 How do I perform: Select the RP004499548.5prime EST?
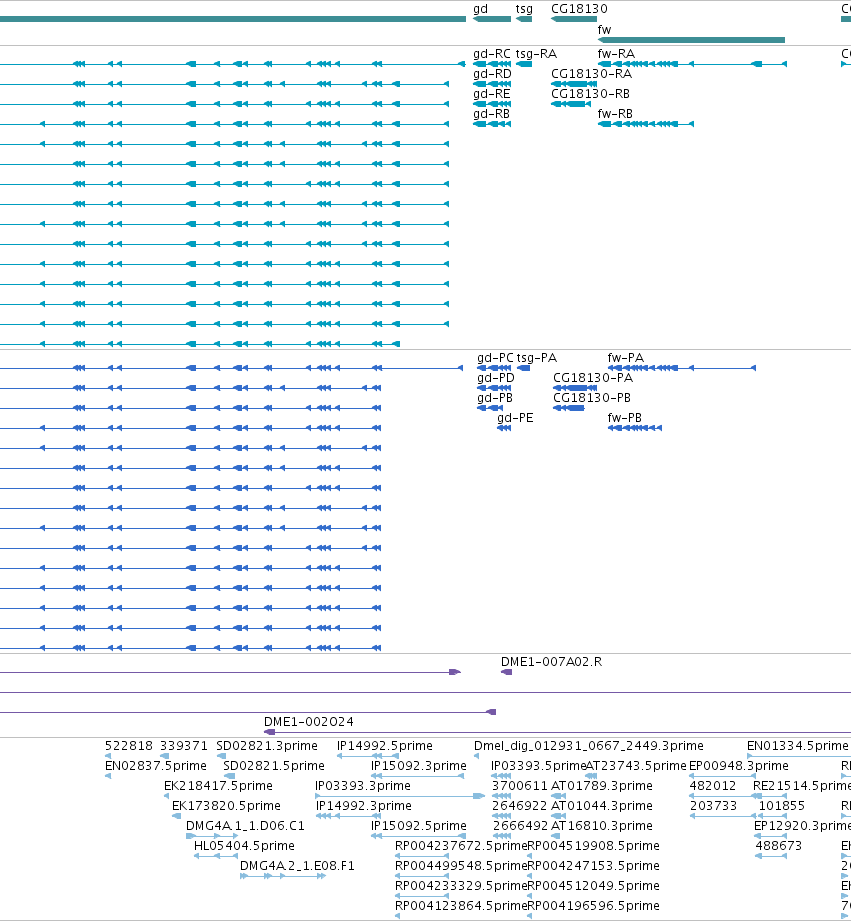(x=422, y=876)
